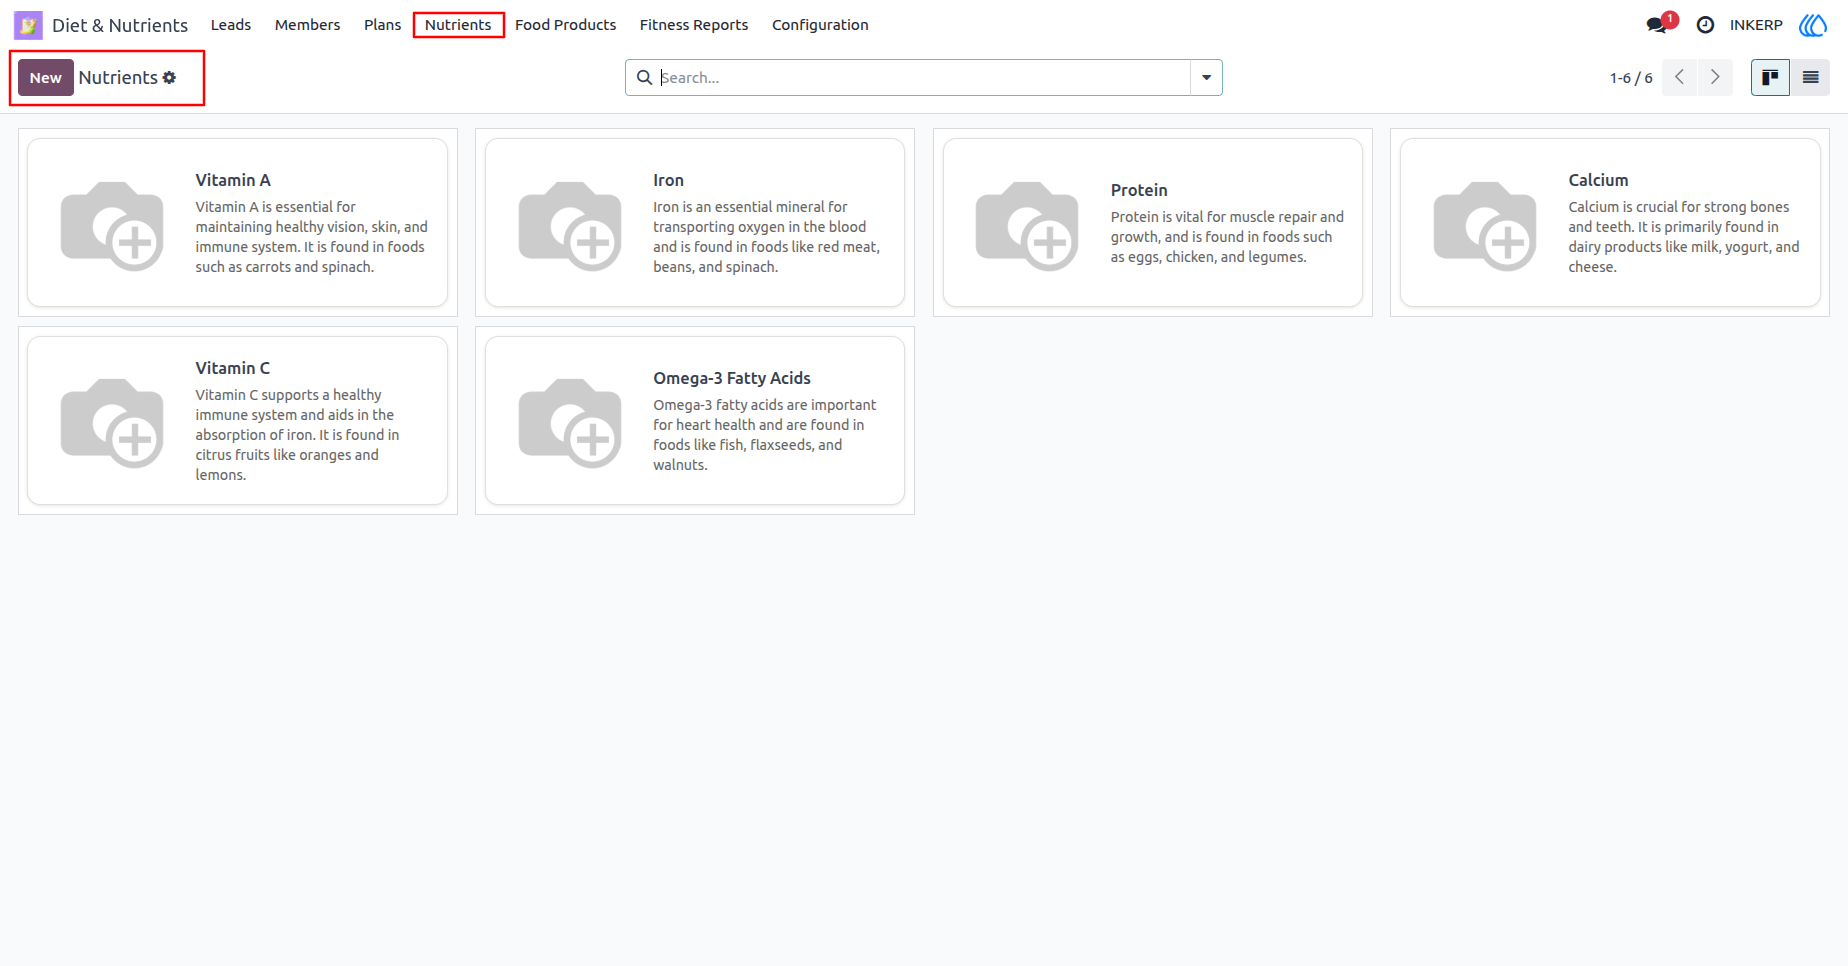1848x966 pixels.
Task: Click the Nutrients breadcrumb title
Action: [118, 77]
